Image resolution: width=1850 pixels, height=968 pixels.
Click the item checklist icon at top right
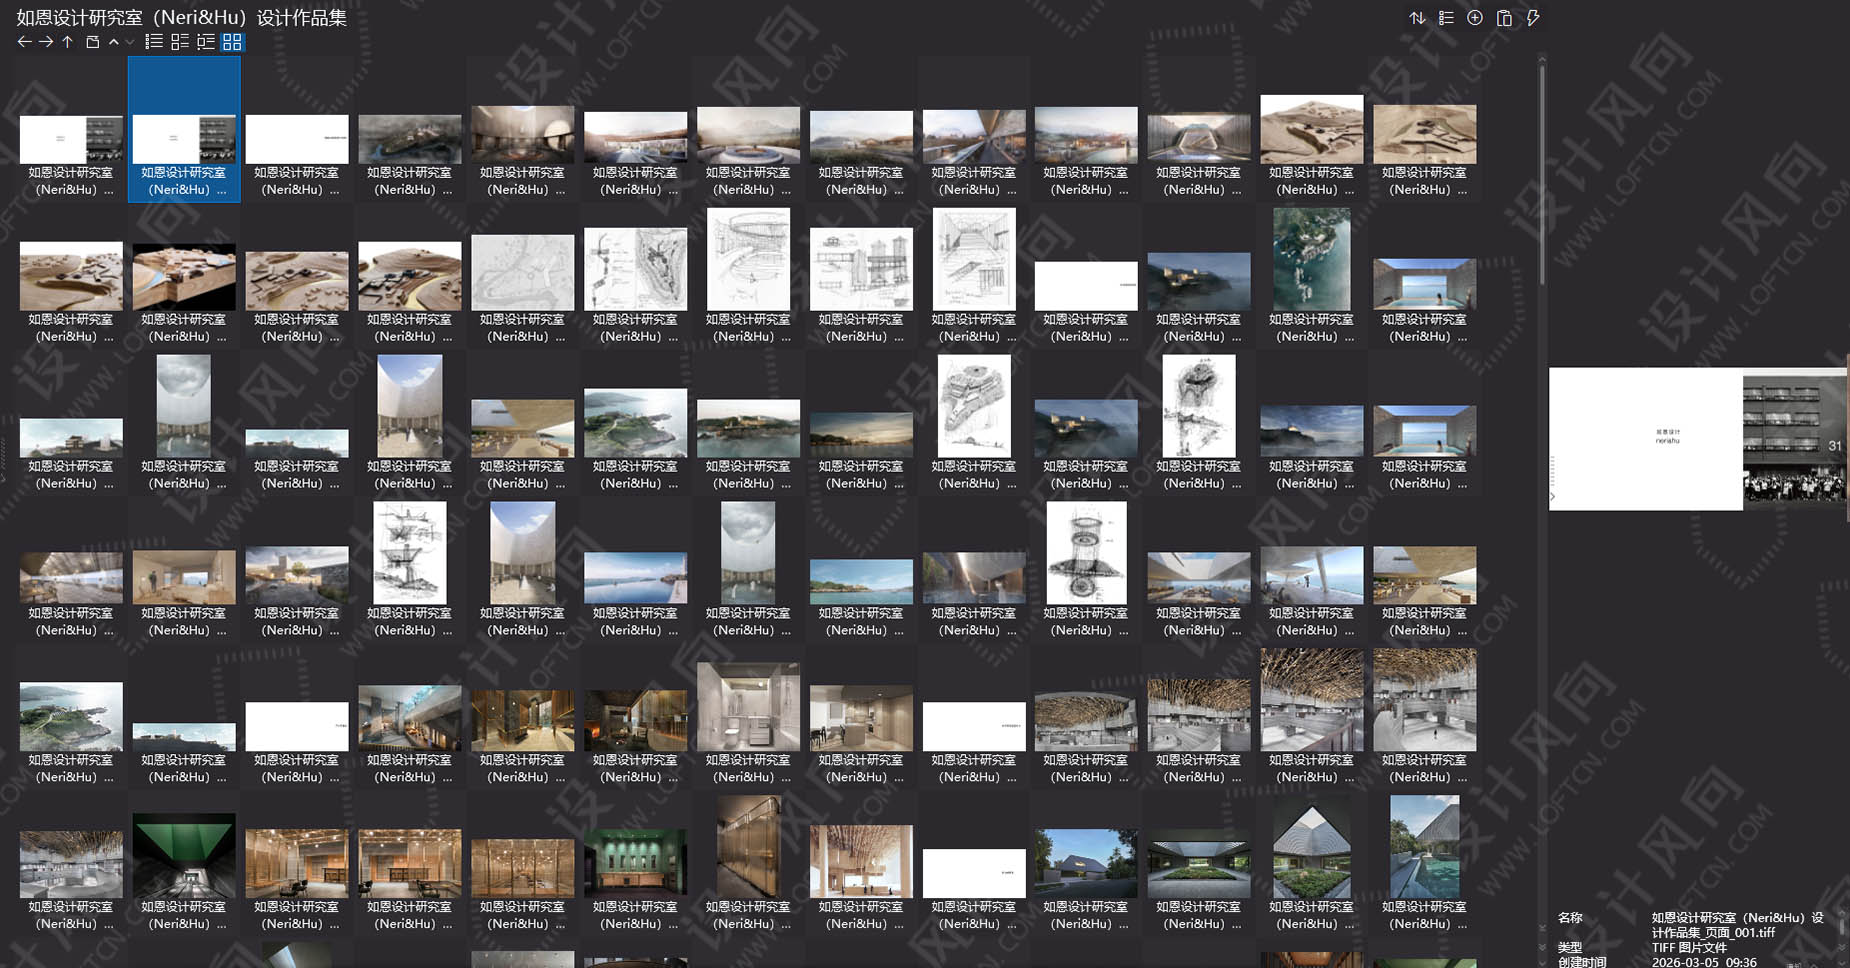tap(1445, 18)
